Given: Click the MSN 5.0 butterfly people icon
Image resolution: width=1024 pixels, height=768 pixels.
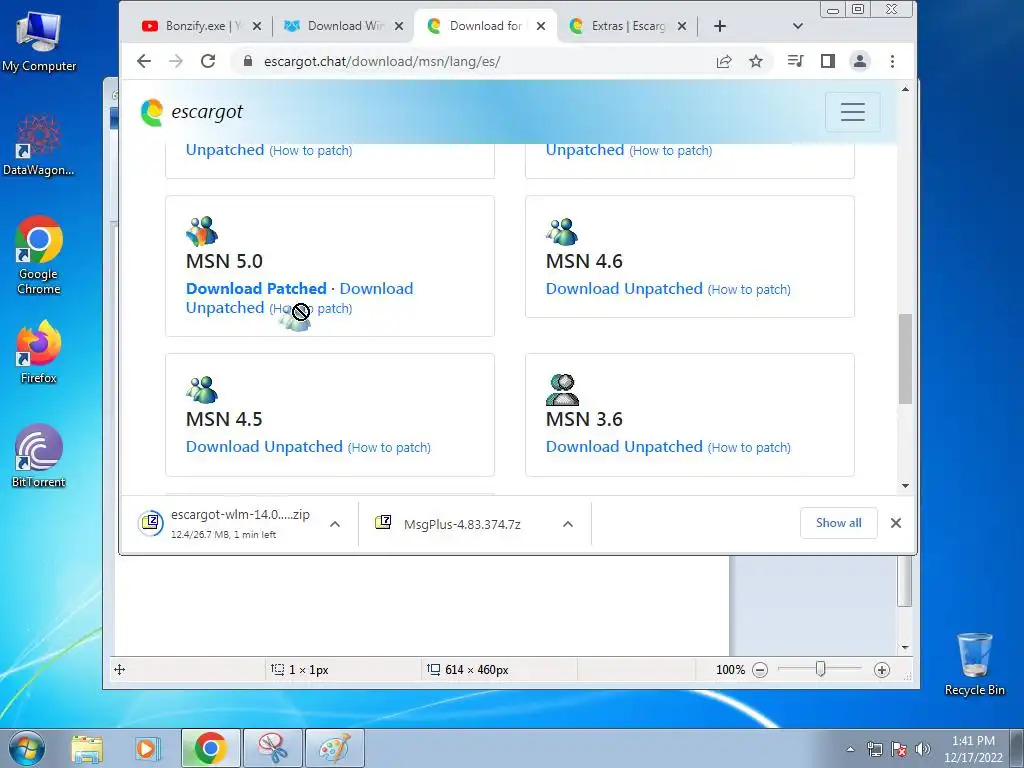Looking at the screenshot, I should (x=202, y=231).
